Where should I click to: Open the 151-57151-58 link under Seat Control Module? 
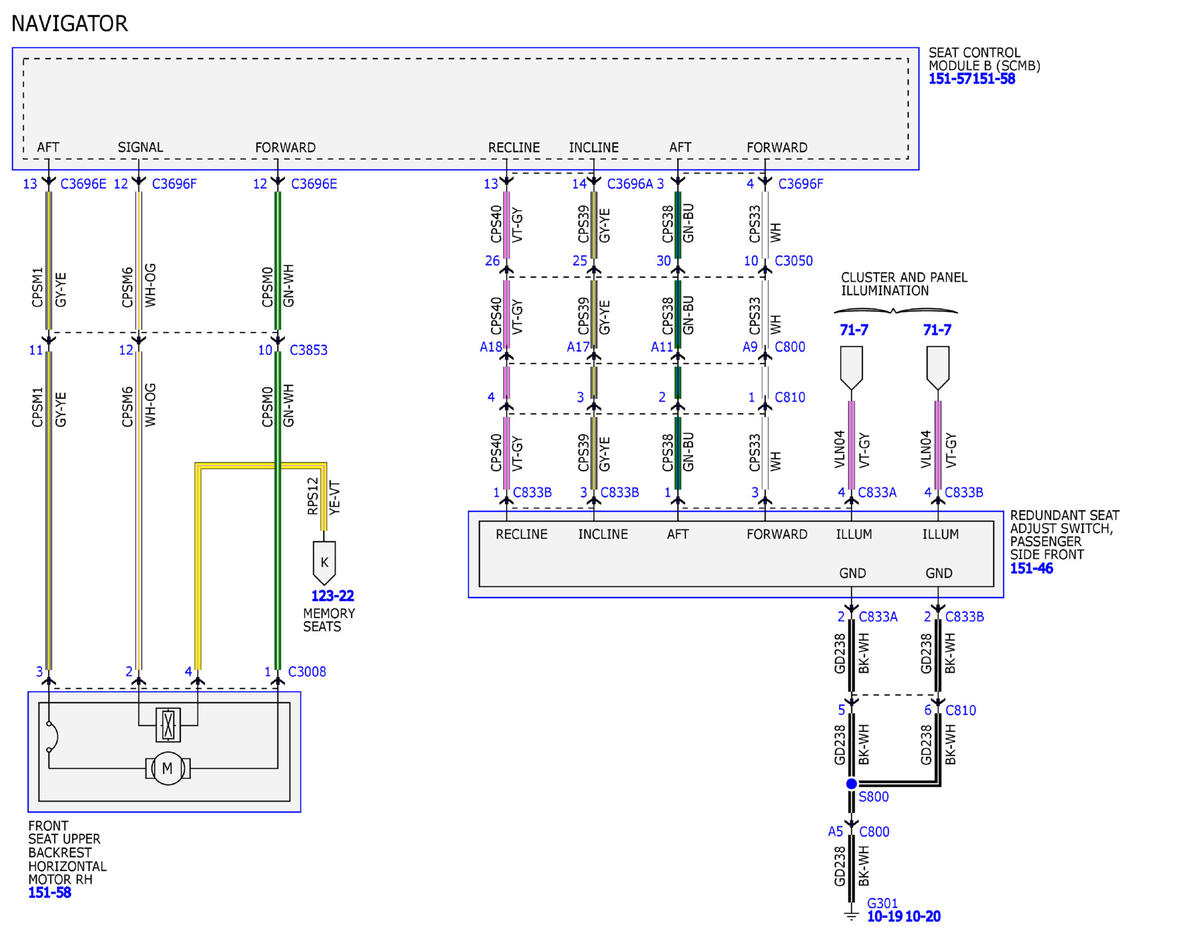[972, 79]
